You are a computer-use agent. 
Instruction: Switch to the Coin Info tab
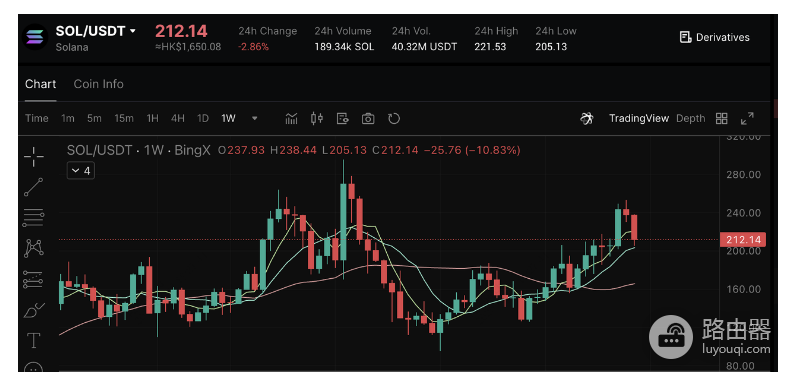tap(99, 84)
